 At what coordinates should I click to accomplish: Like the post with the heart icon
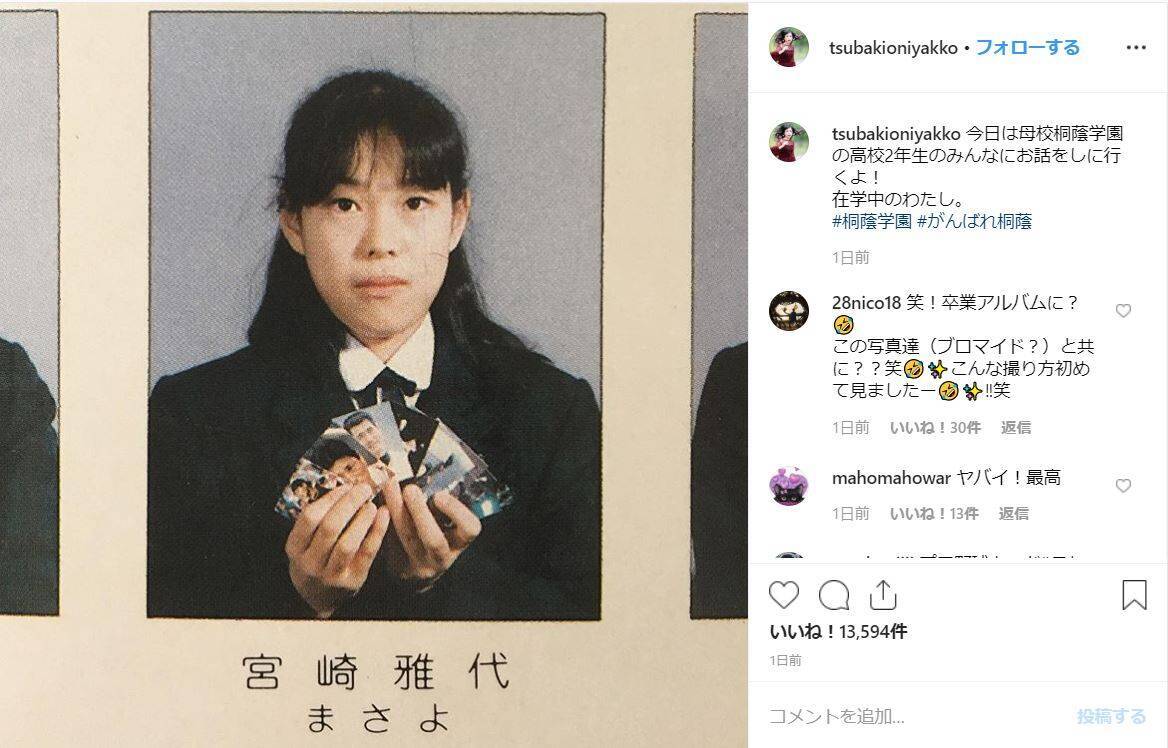[784, 595]
